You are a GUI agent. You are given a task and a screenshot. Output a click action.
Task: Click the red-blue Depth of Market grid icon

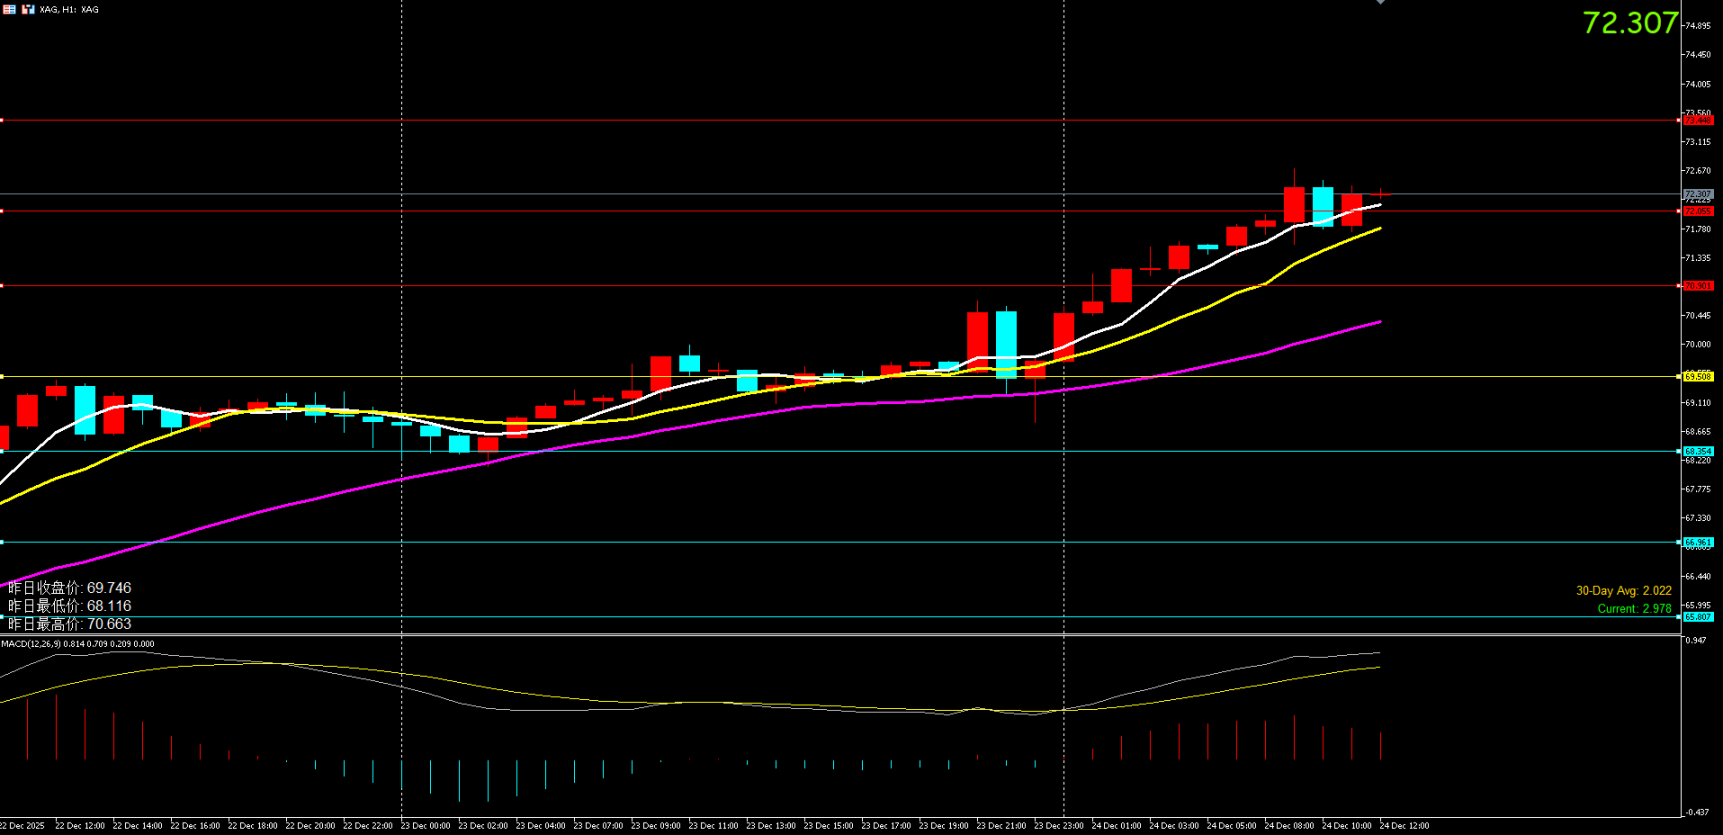(9, 9)
